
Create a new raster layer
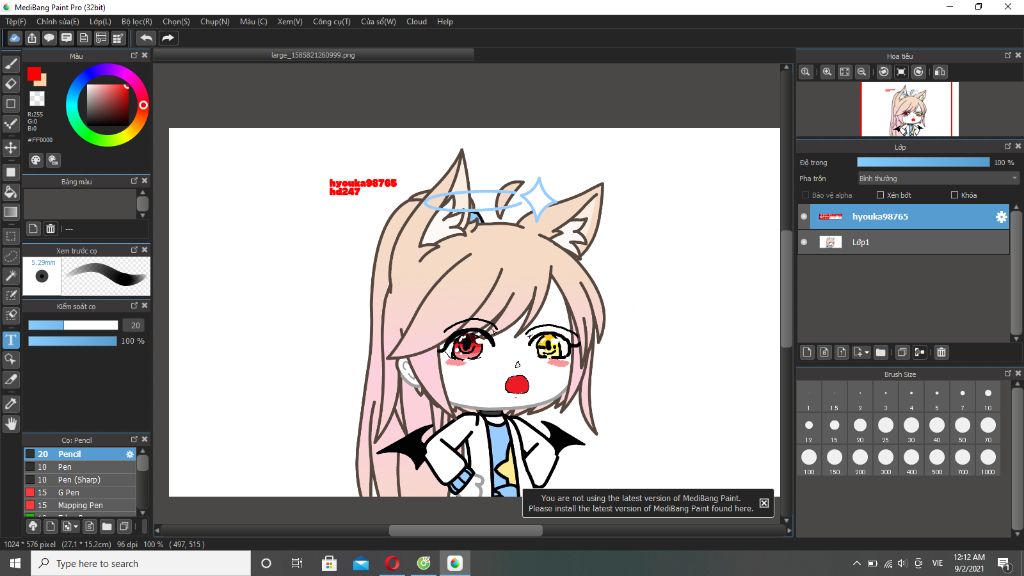pos(807,352)
